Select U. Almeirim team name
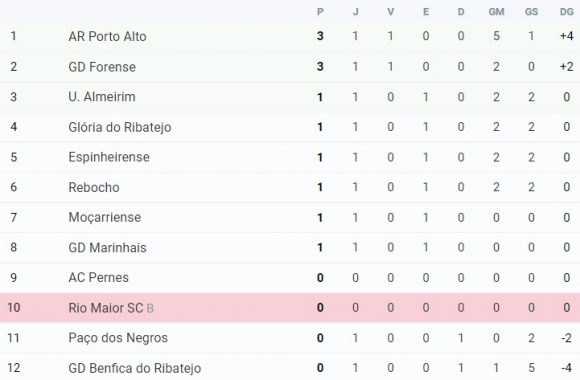Screen dimensions: 580x380 [x=102, y=97]
